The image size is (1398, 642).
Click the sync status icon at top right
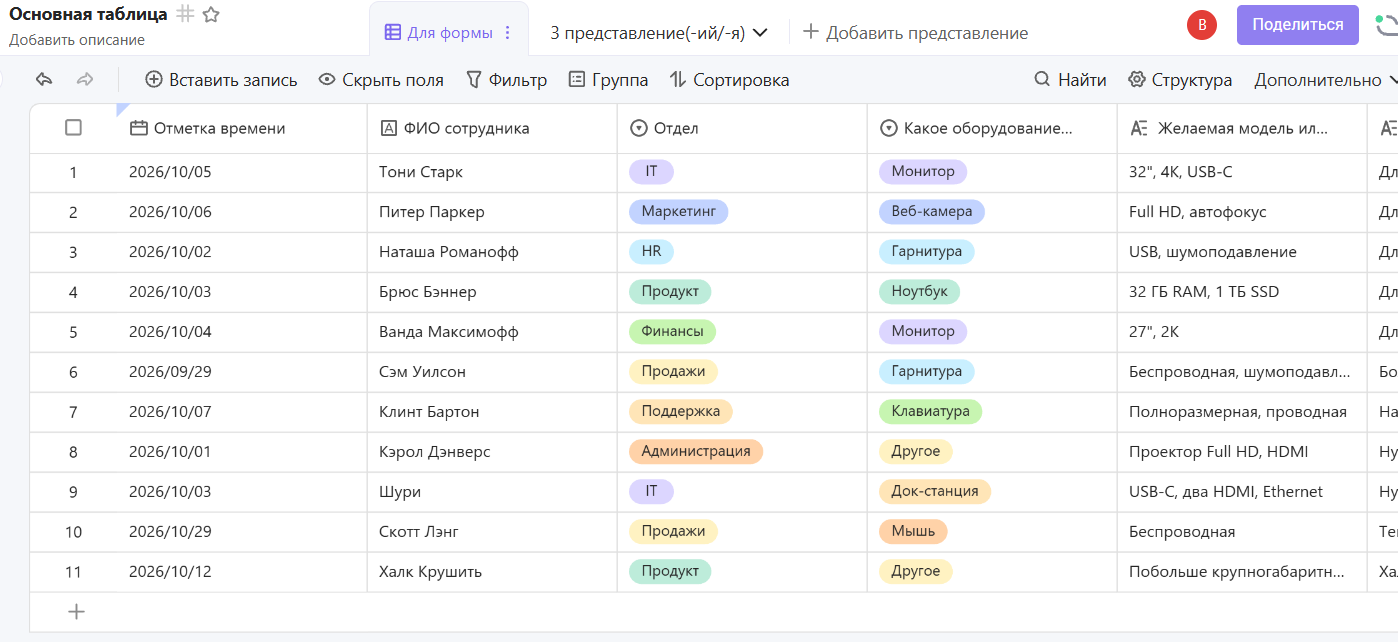(1388, 26)
